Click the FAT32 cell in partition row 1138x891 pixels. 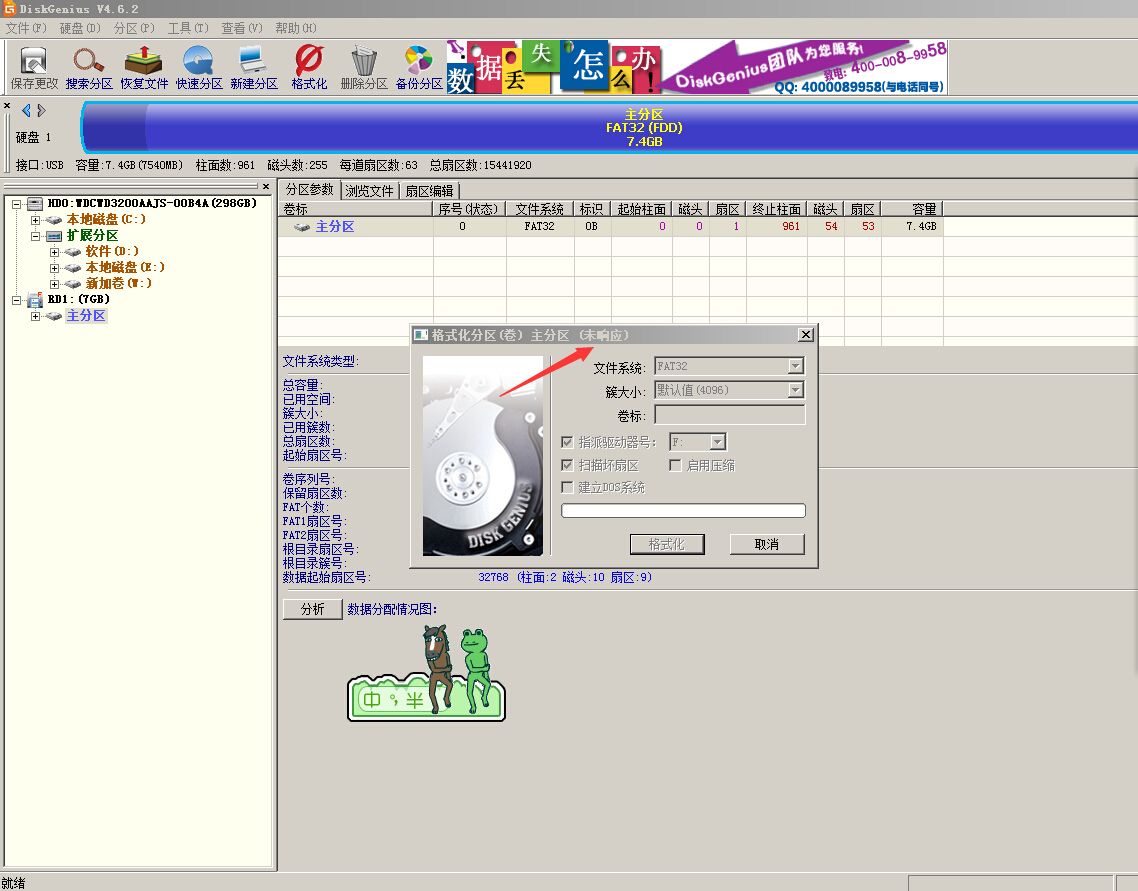coord(540,227)
